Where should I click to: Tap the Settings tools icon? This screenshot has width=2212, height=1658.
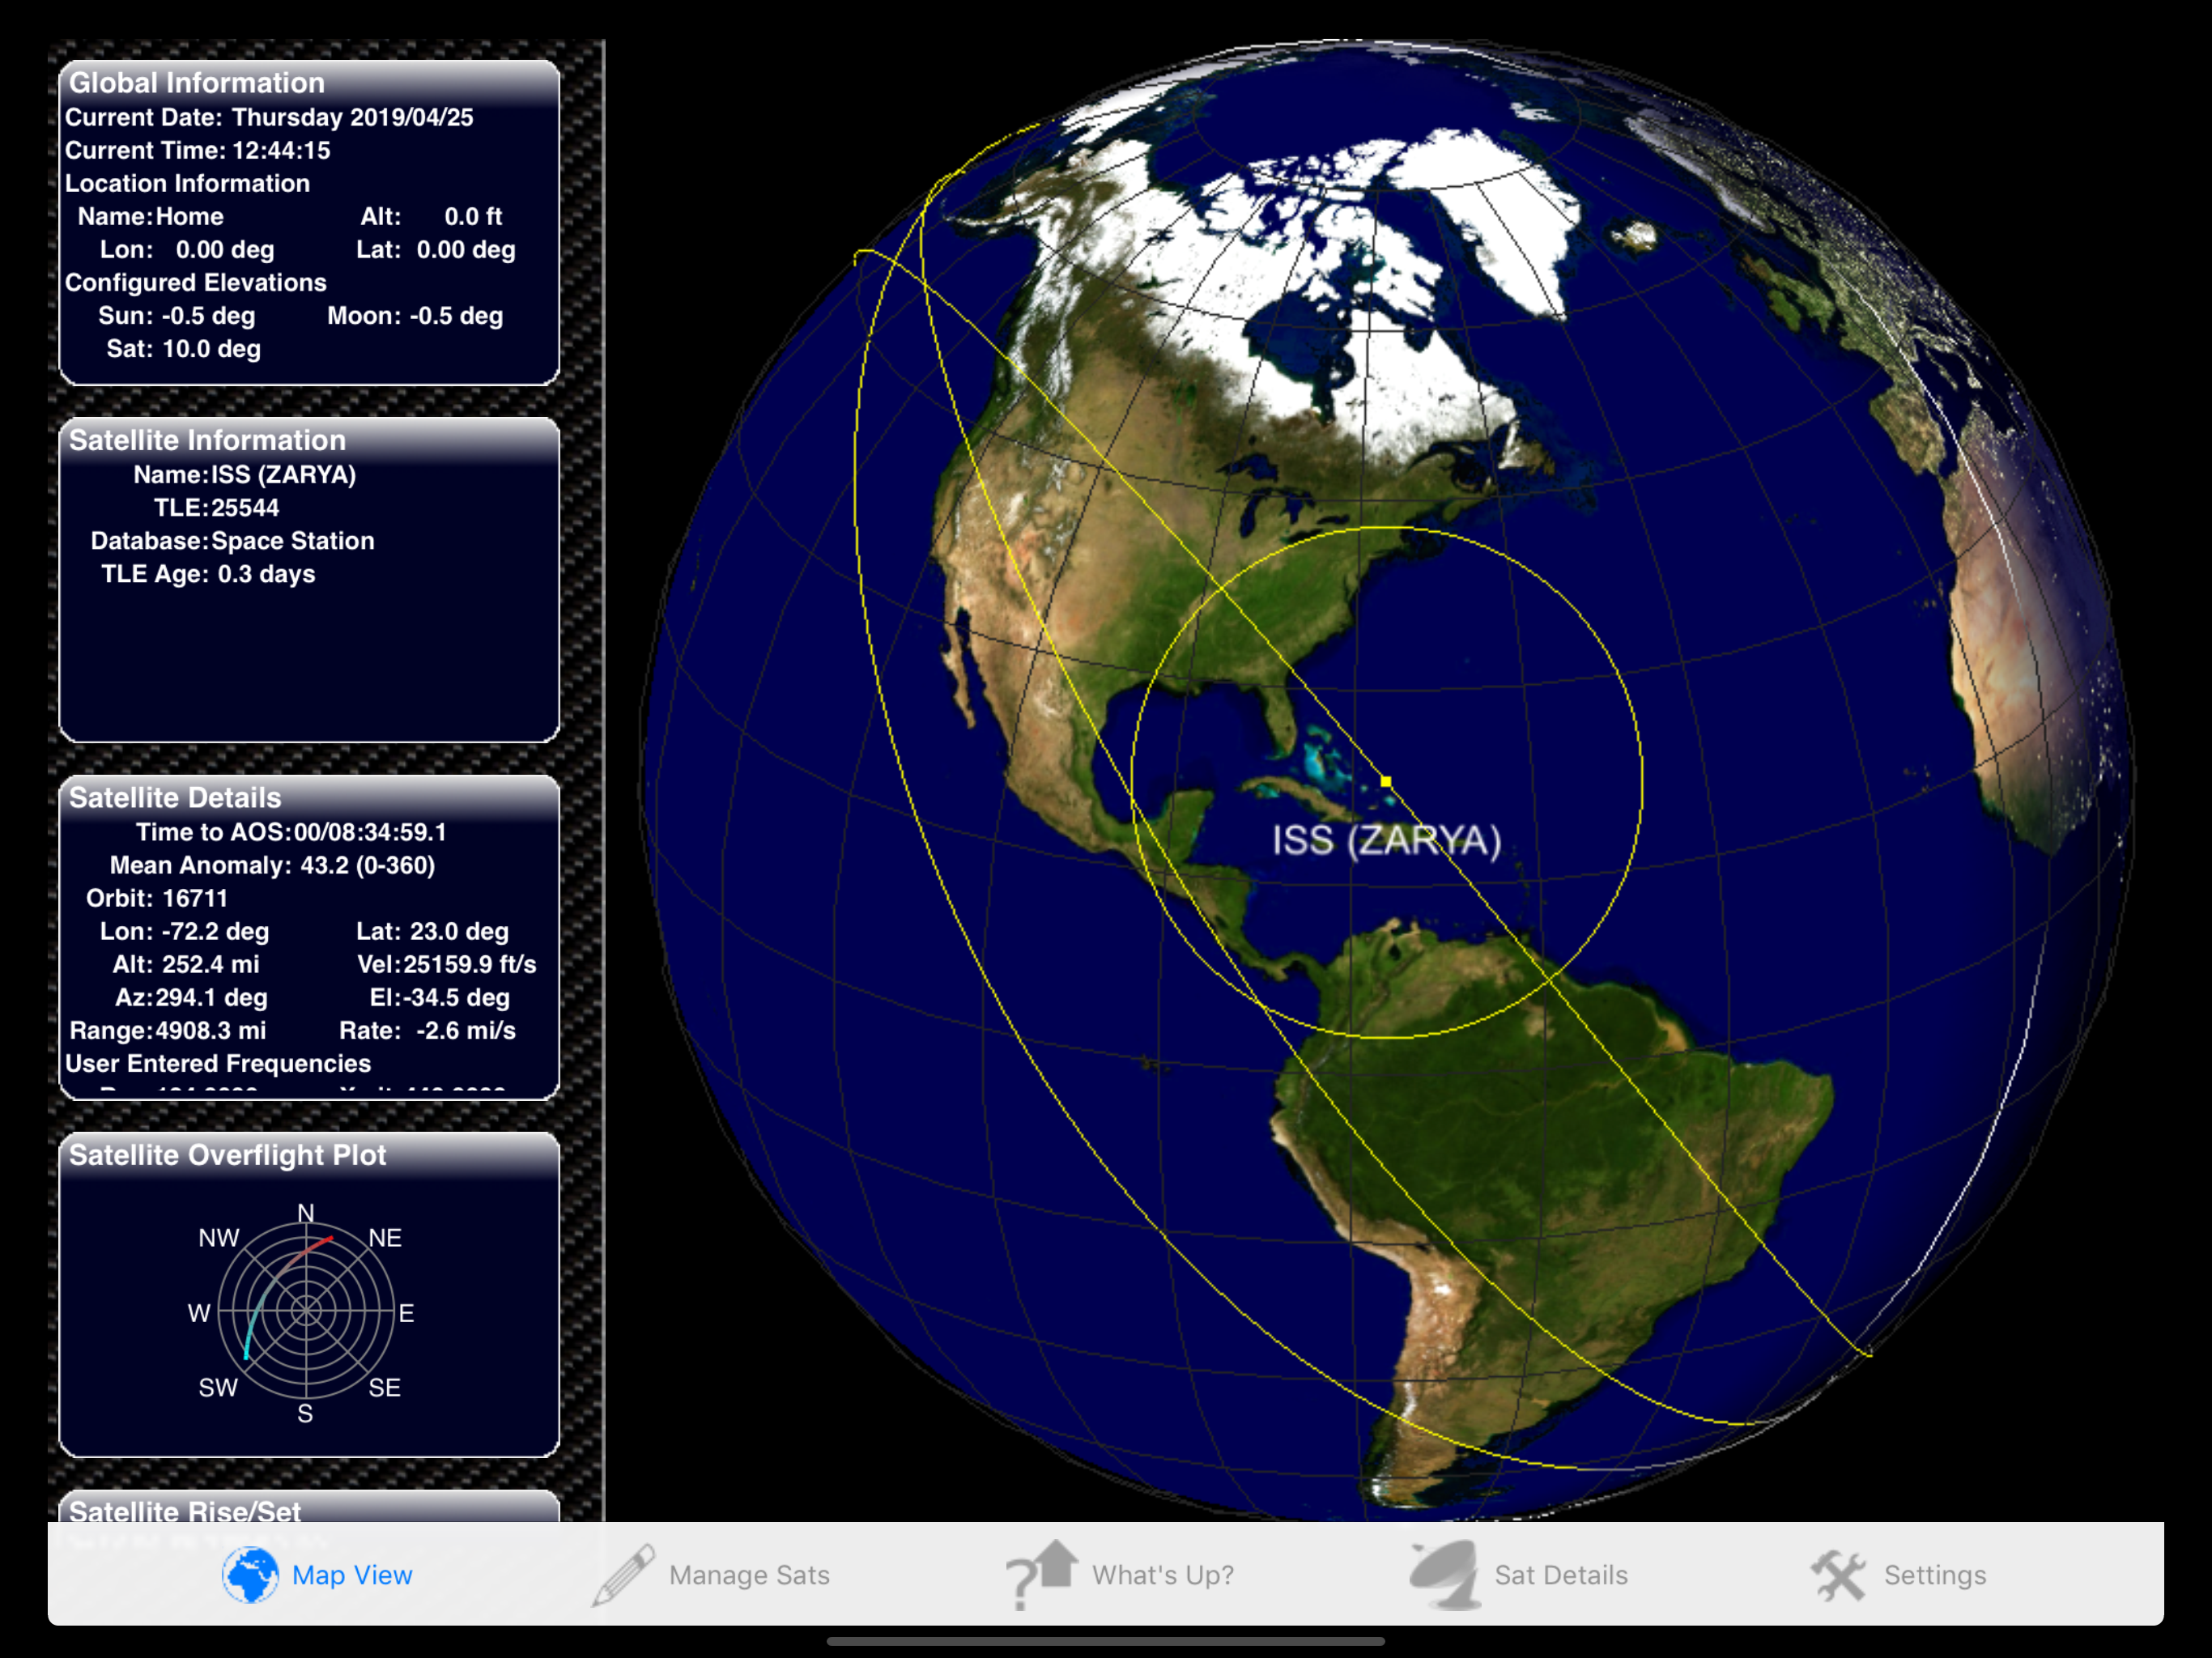tap(1838, 1575)
